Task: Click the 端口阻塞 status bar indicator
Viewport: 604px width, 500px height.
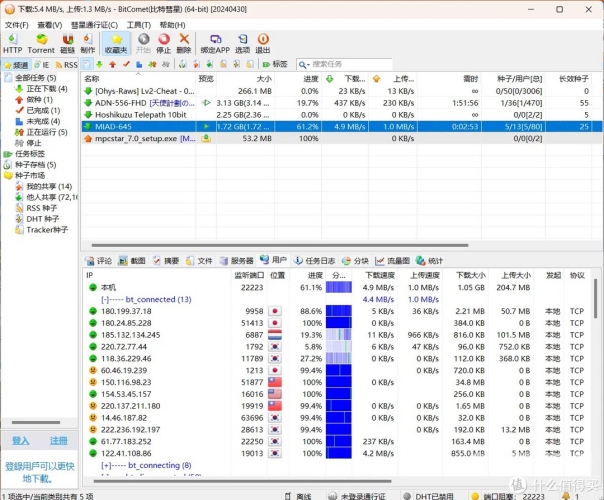Action: [508, 496]
